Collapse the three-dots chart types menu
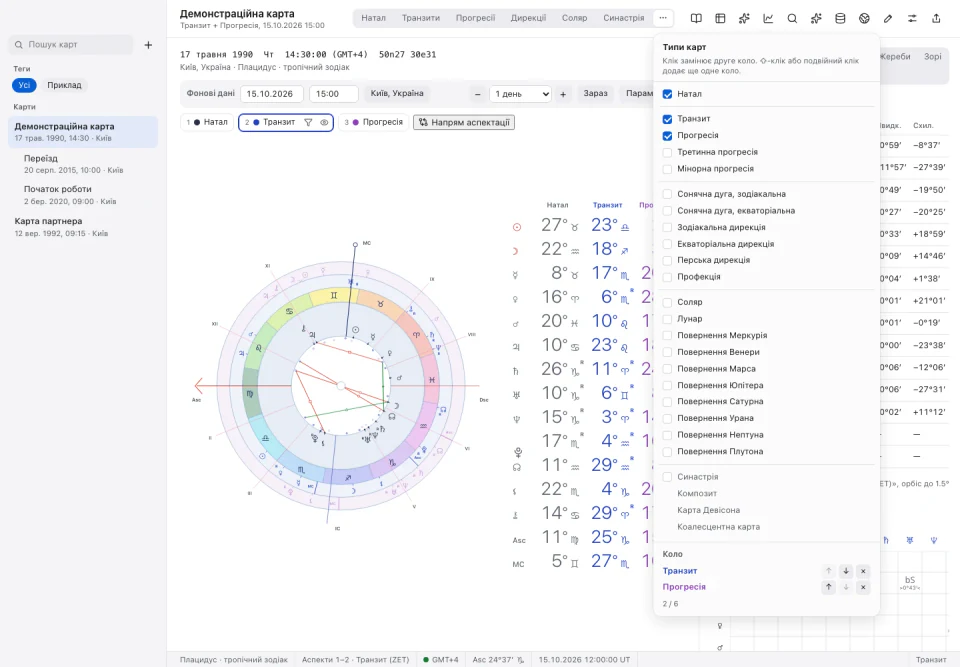This screenshot has width=960, height=667. [x=663, y=18]
